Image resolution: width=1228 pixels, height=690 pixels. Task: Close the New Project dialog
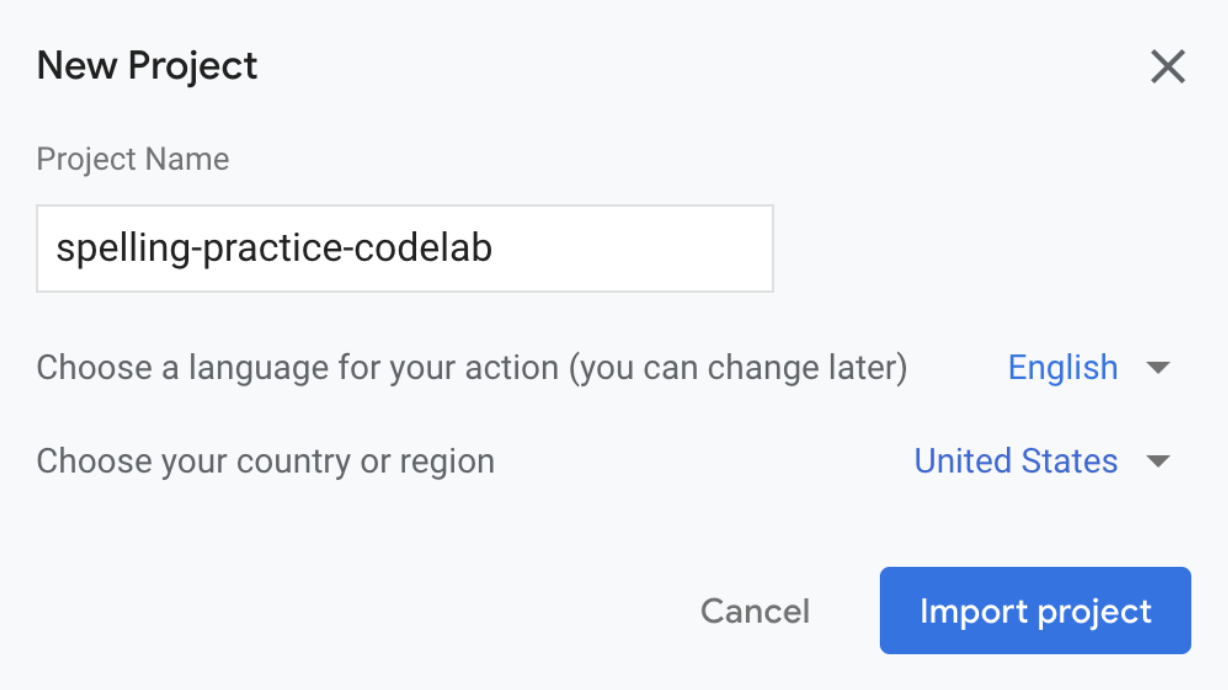[x=1167, y=68]
